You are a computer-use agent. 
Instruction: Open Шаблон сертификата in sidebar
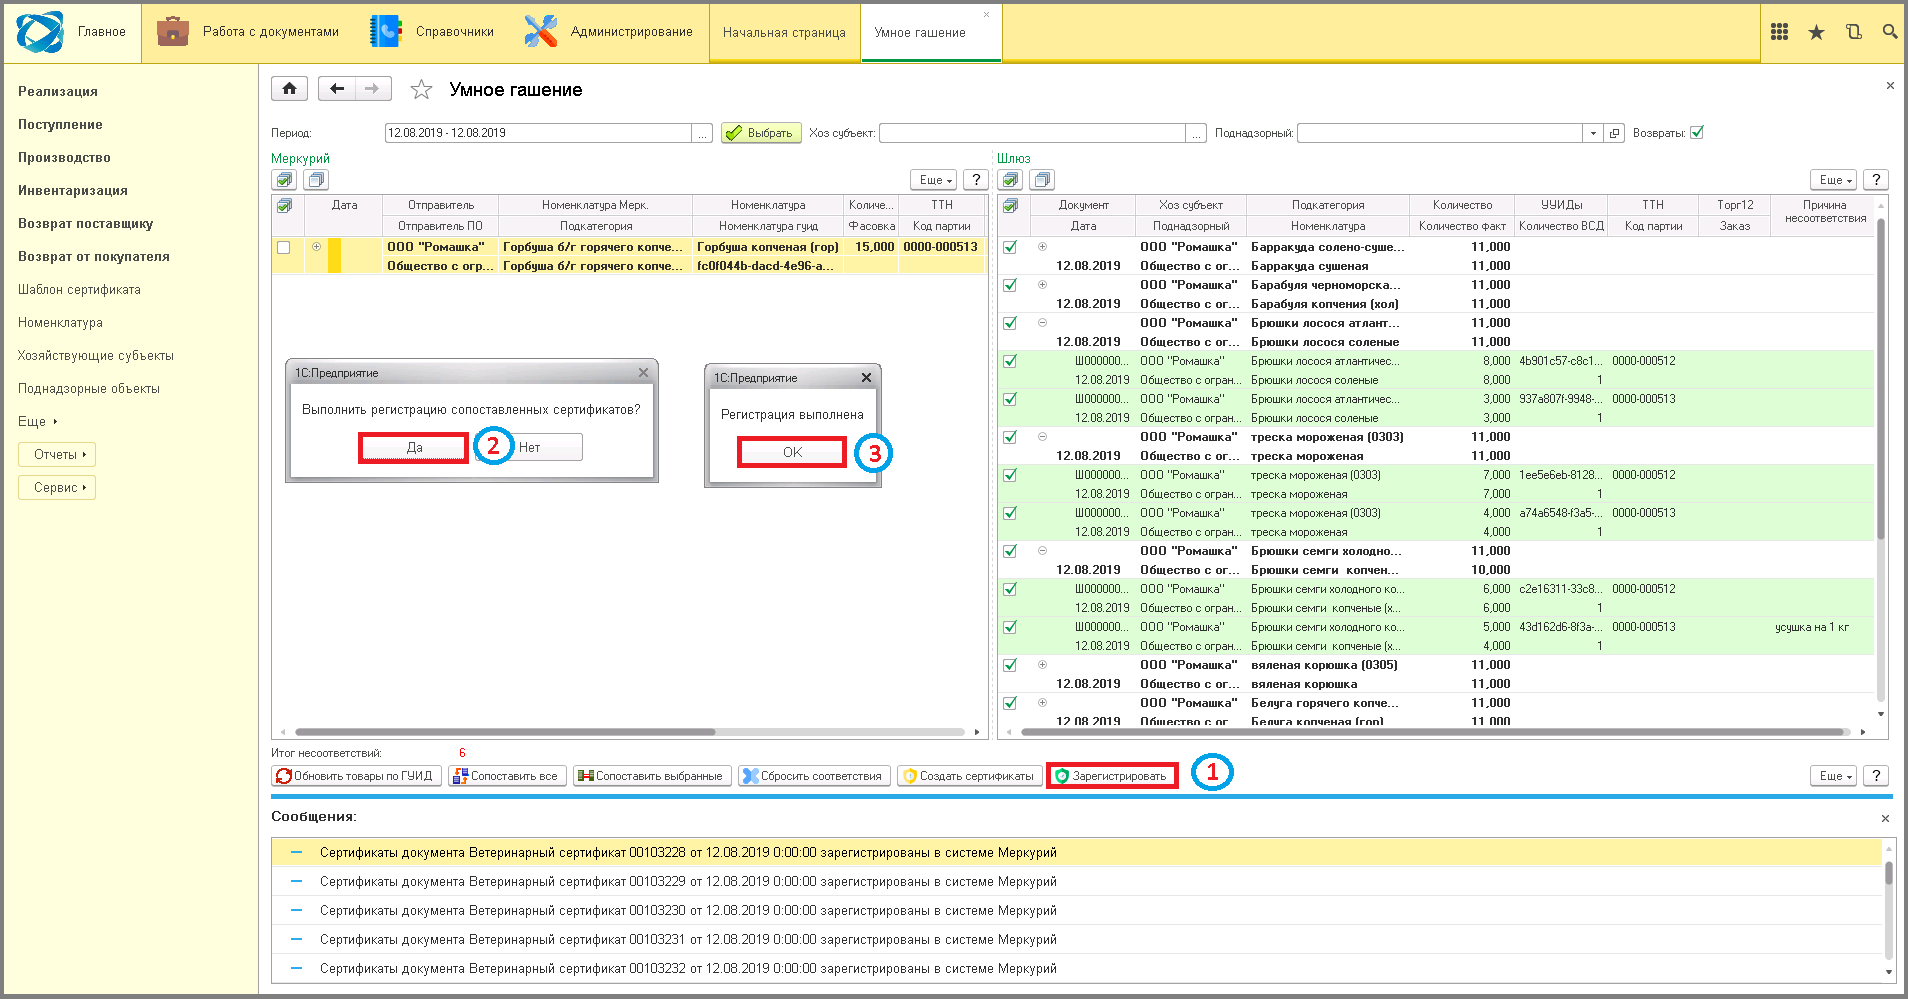(x=79, y=289)
